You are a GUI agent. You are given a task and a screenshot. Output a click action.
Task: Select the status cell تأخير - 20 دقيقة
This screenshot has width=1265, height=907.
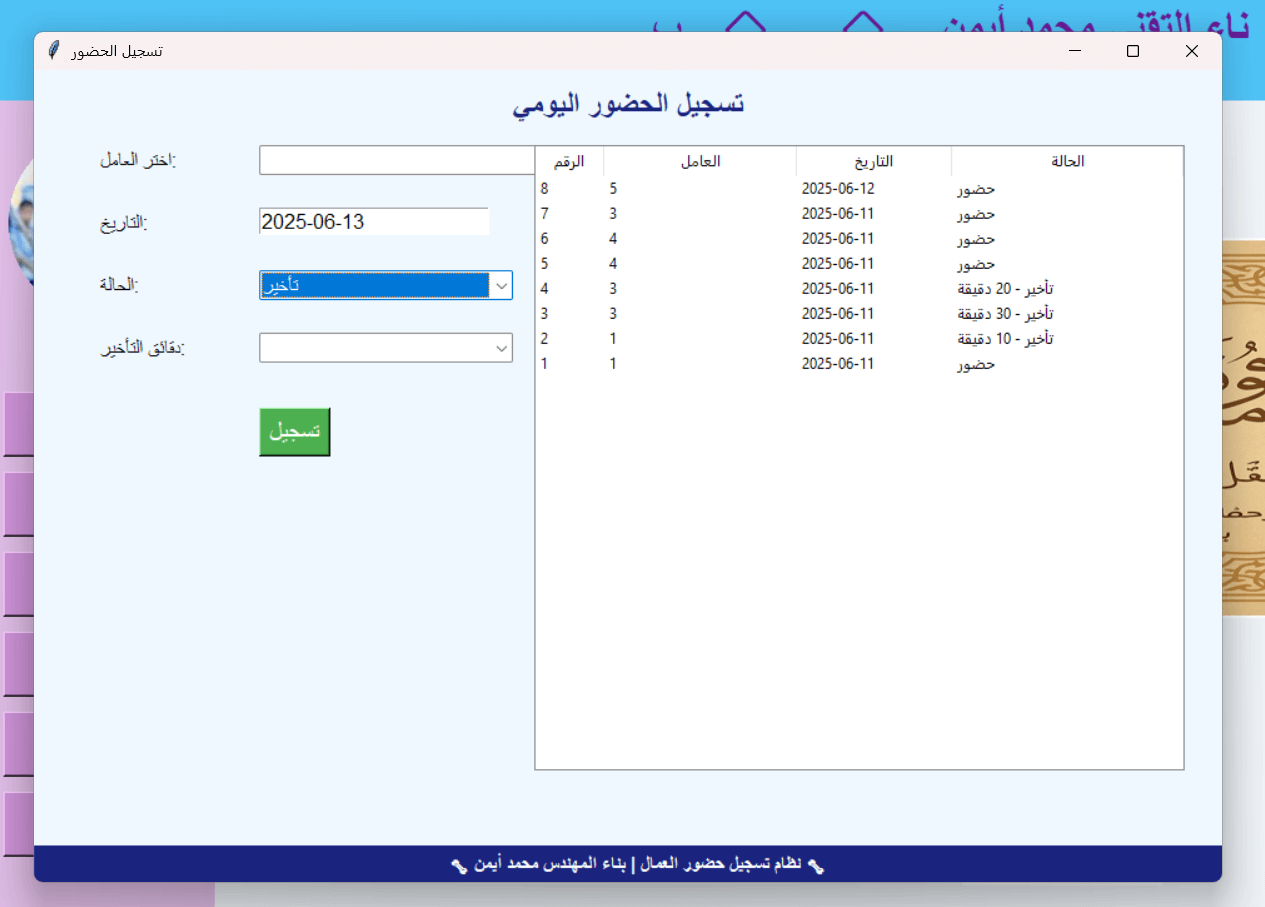(x=1005, y=288)
